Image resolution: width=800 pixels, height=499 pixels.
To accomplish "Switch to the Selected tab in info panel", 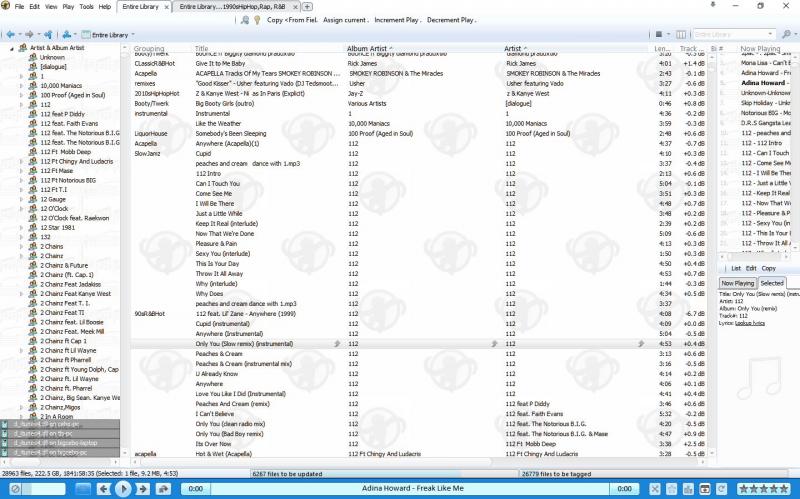I will point(771,283).
